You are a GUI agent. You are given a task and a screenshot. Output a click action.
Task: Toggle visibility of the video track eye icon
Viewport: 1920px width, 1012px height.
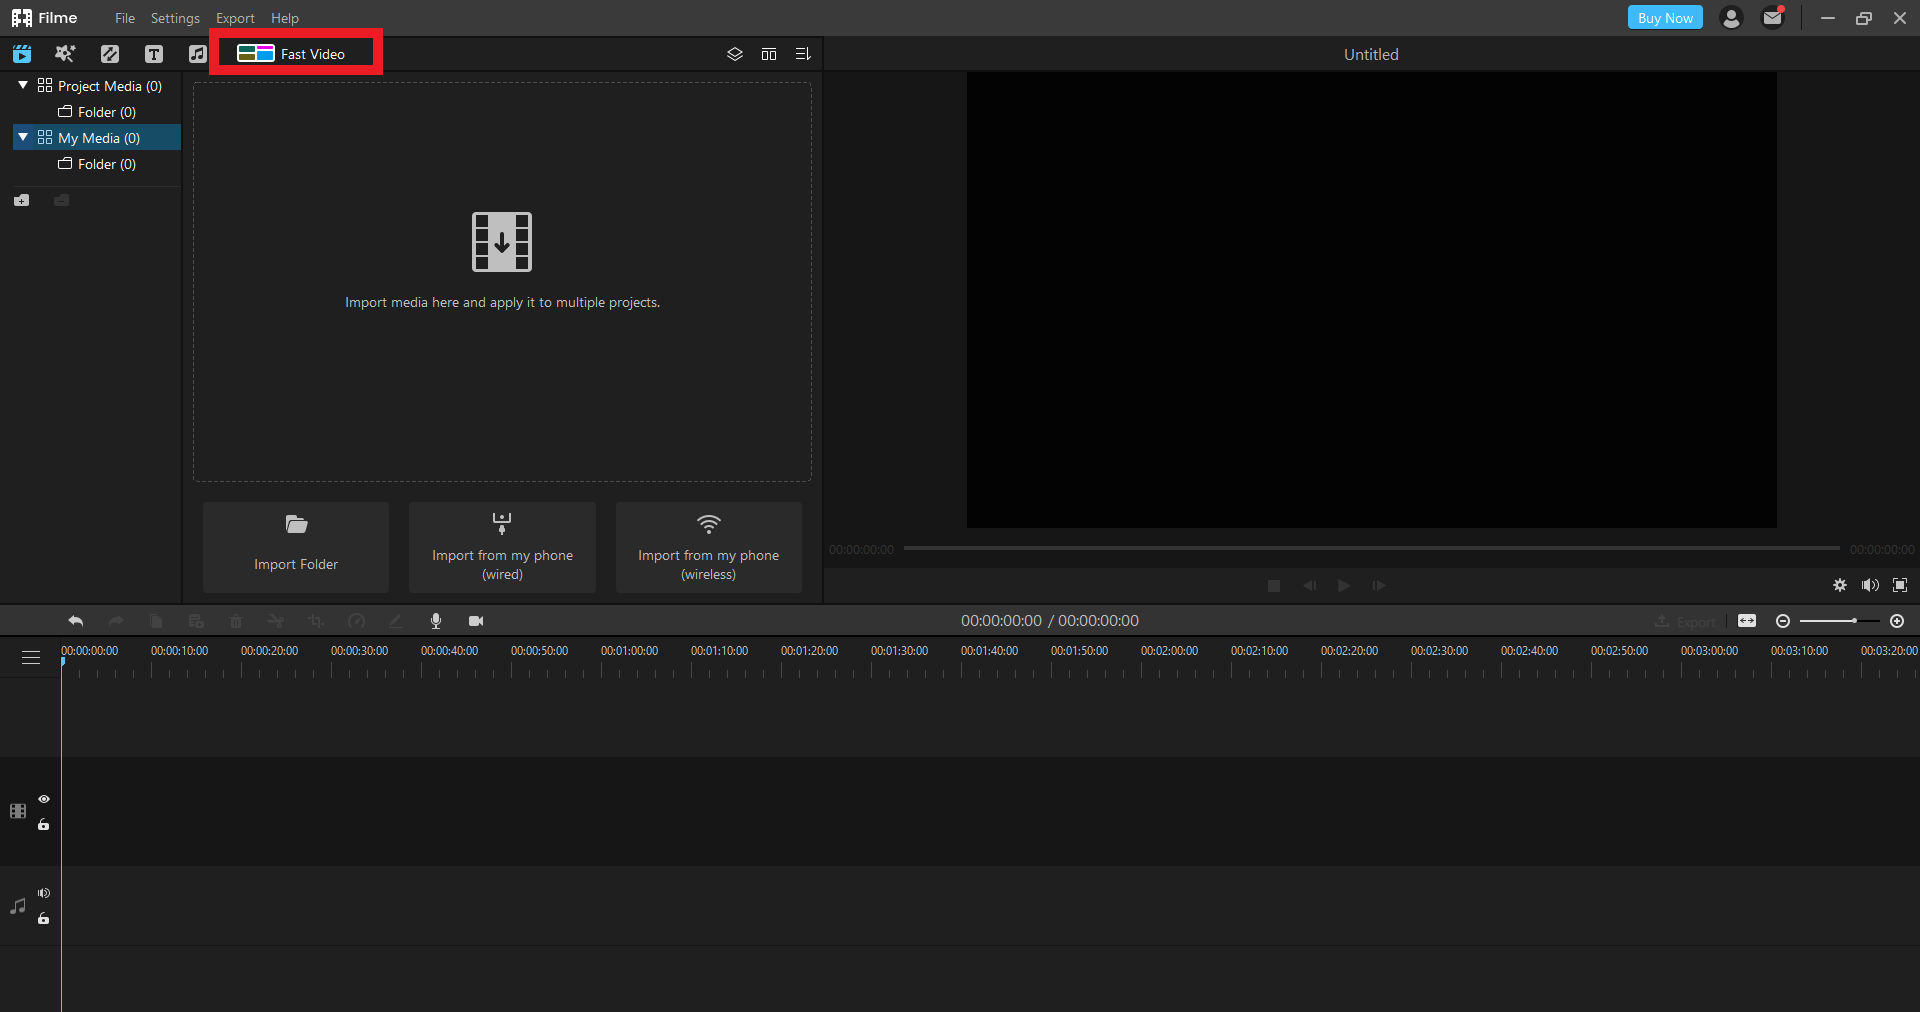pyautogui.click(x=44, y=798)
